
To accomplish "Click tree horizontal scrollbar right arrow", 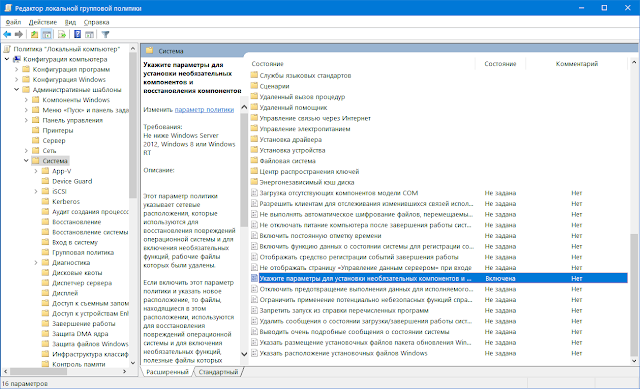I will tap(124, 371).
